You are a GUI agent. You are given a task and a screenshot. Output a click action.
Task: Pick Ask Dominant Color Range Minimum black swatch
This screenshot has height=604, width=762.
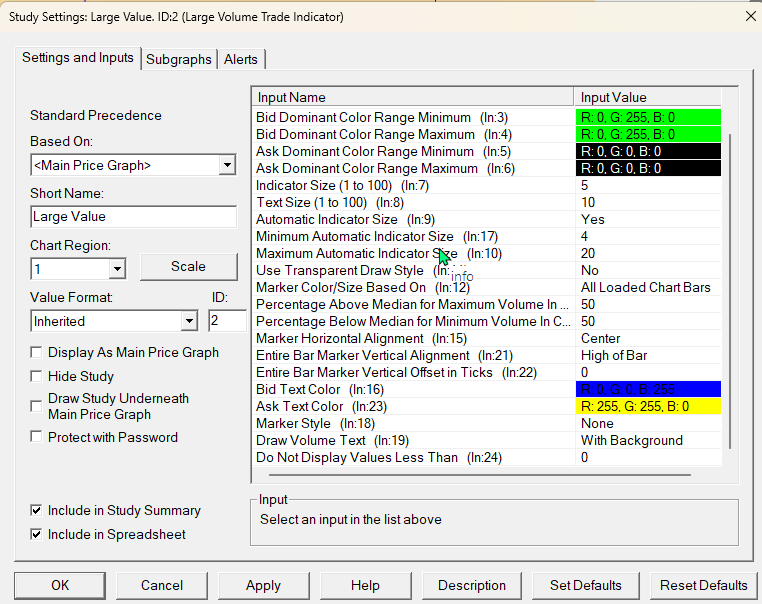point(648,152)
